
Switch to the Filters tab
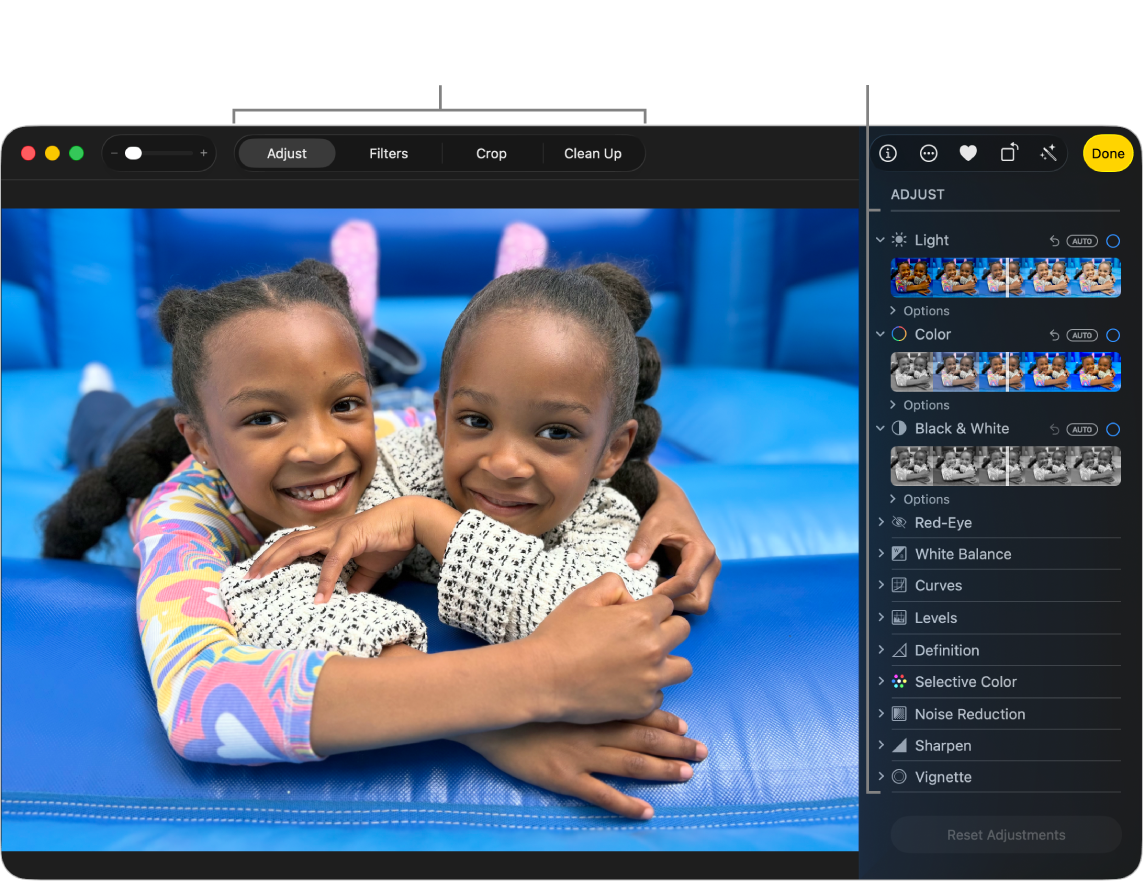point(388,153)
